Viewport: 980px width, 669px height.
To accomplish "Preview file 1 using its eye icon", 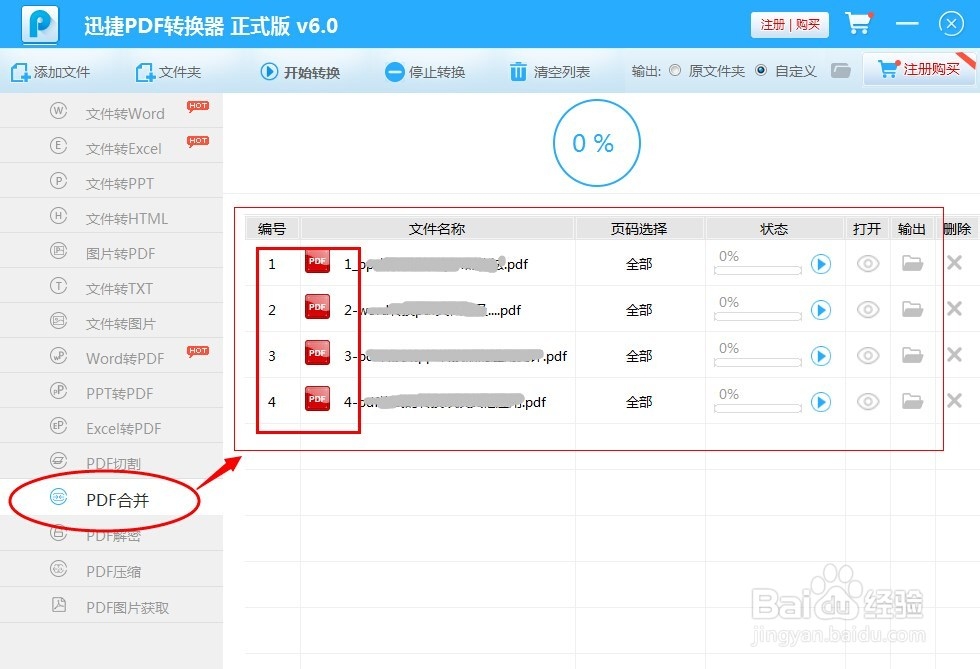I will tap(868, 264).
